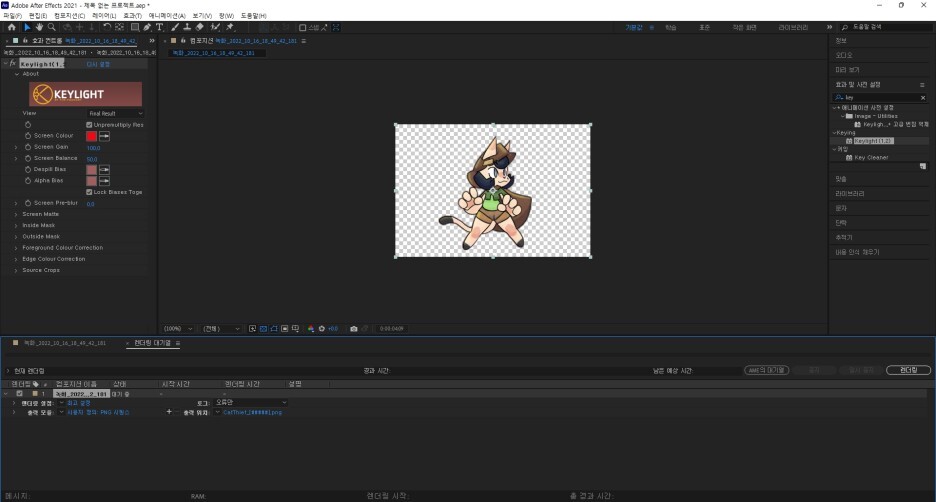Click the Screen Colour stopwatch icon
The width and height of the screenshot is (936, 502).
pyautogui.click(x=28, y=136)
